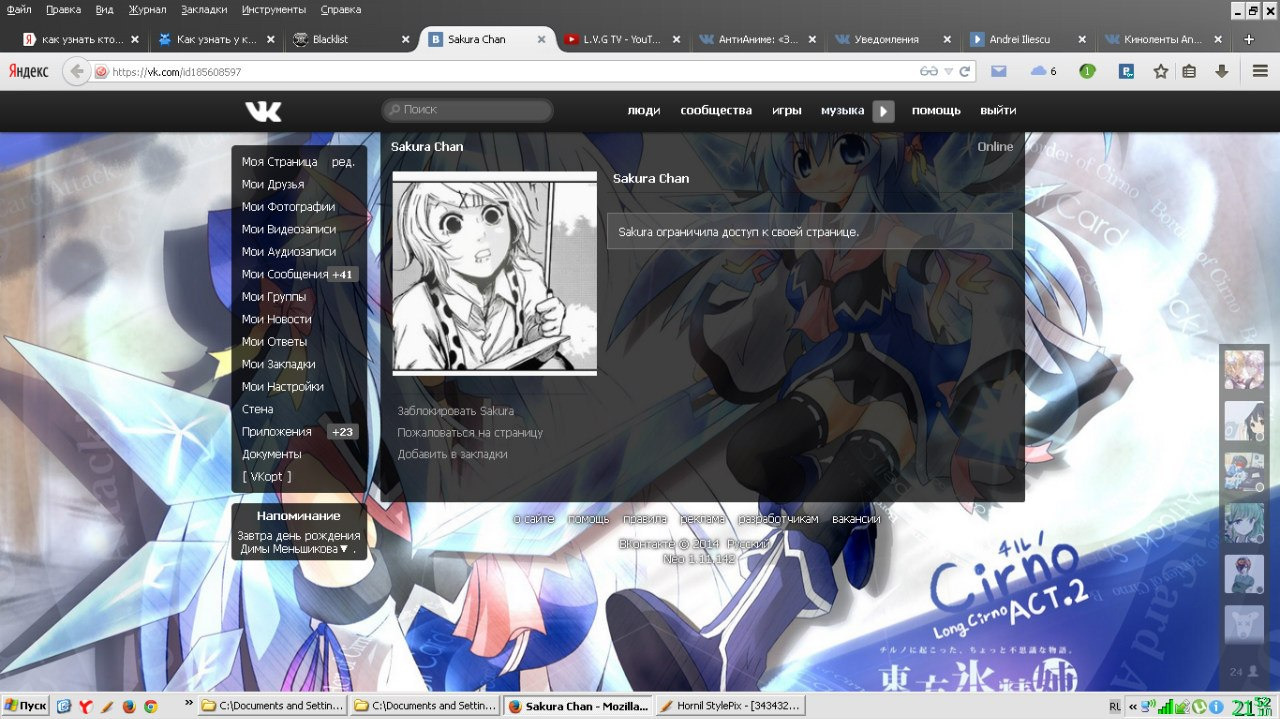Viewport: 1280px width, 719px height.
Task: Click the browser back arrow button
Action: 76,72
